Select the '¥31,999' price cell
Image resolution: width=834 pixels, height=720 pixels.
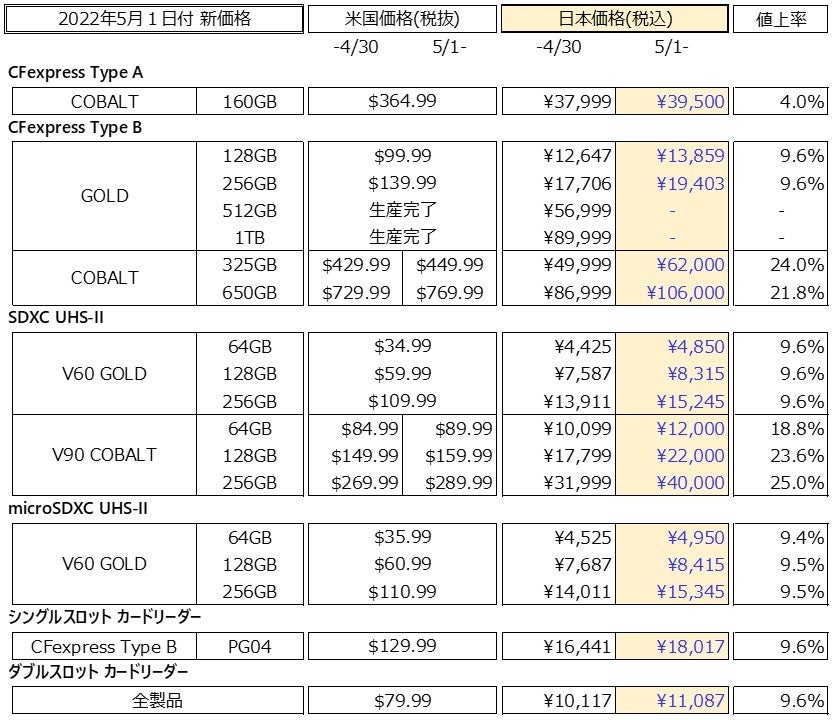tap(577, 483)
